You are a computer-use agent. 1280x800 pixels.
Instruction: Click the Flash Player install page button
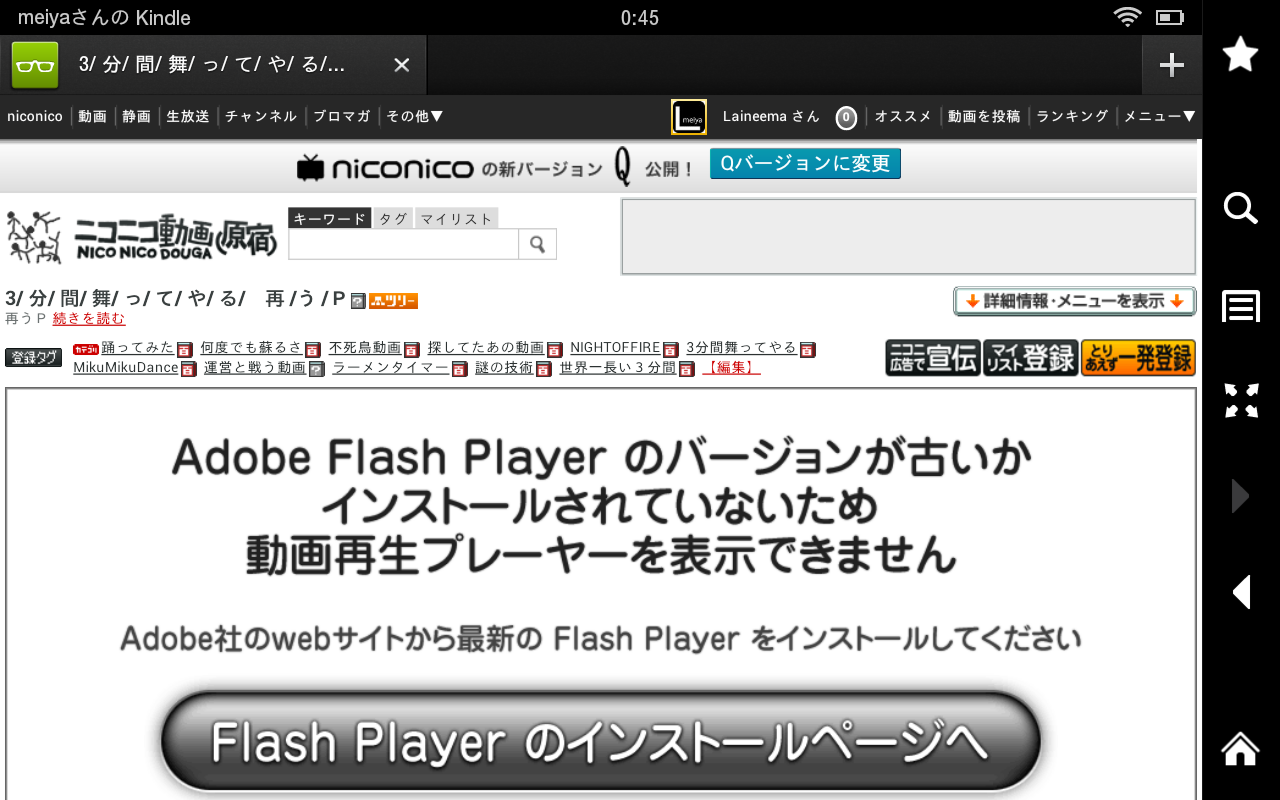click(600, 741)
